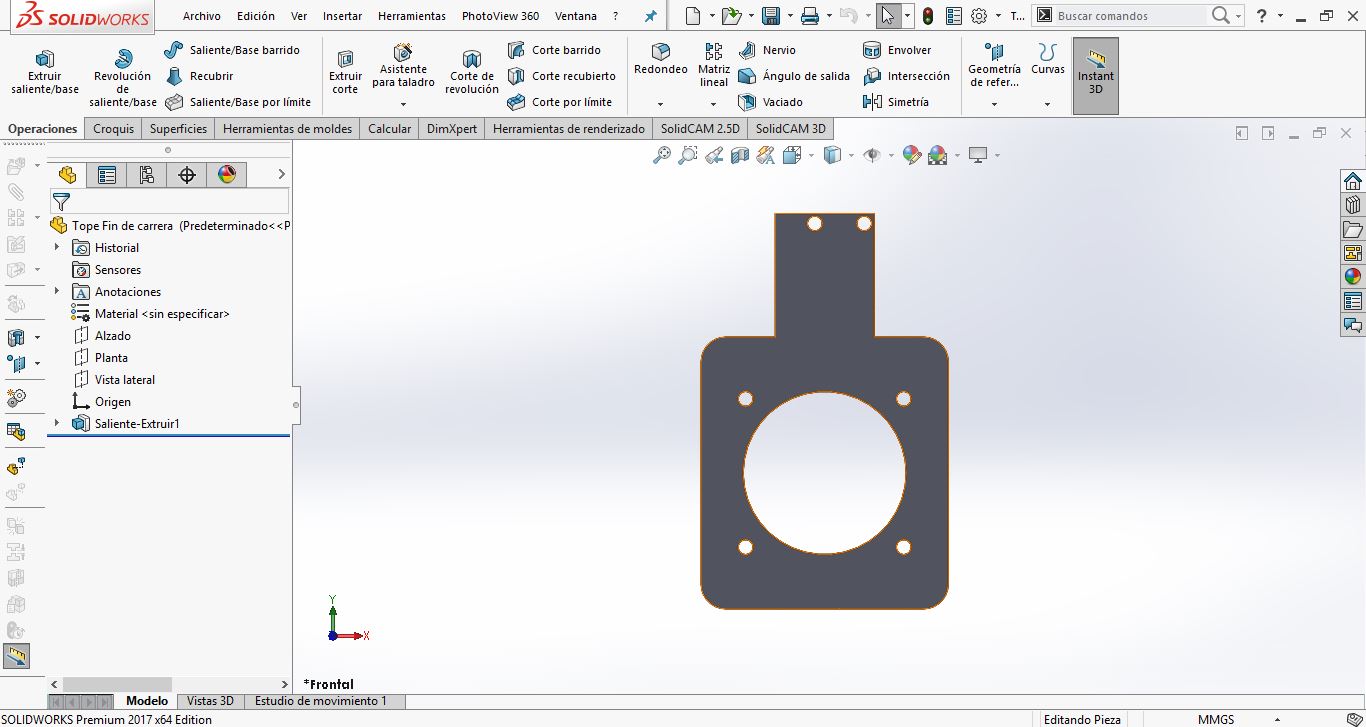Click the Edit appearance color ball icon
1366x727 pixels.
pyautogui.click(x=911, y=155)
